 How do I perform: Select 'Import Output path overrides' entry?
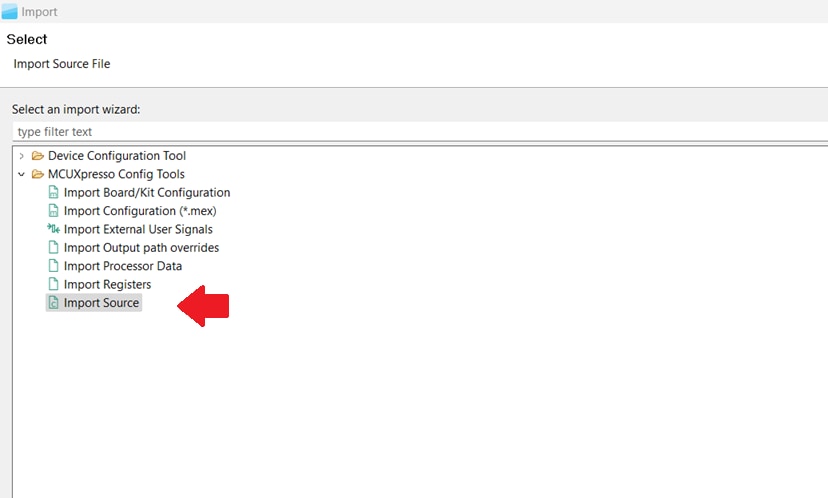[x=141, y=248]
